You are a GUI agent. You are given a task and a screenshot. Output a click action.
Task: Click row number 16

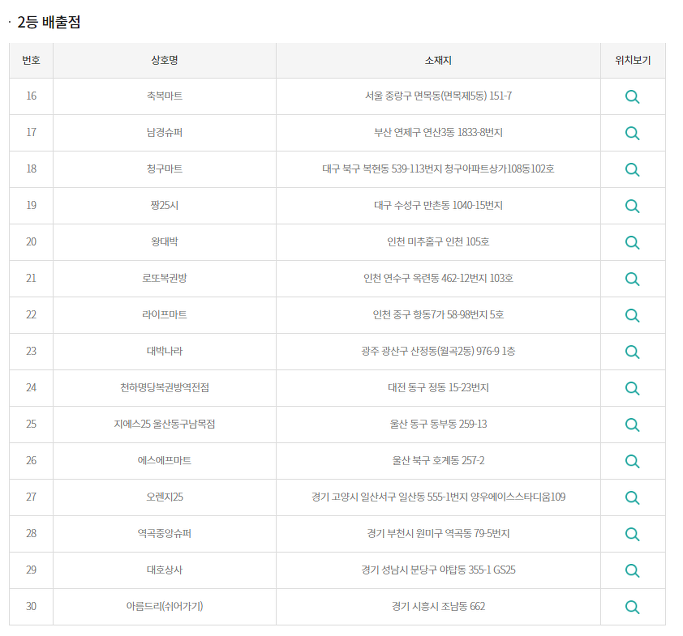tap(31, 96)
